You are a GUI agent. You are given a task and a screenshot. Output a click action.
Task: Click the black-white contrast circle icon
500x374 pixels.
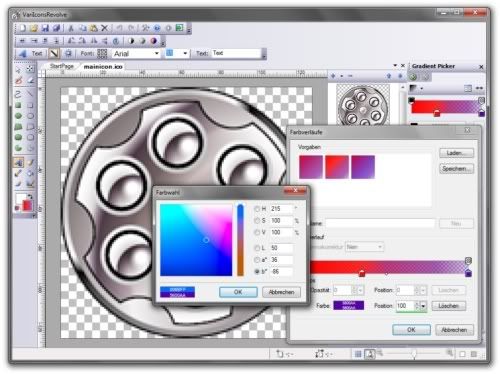point(131,41)
